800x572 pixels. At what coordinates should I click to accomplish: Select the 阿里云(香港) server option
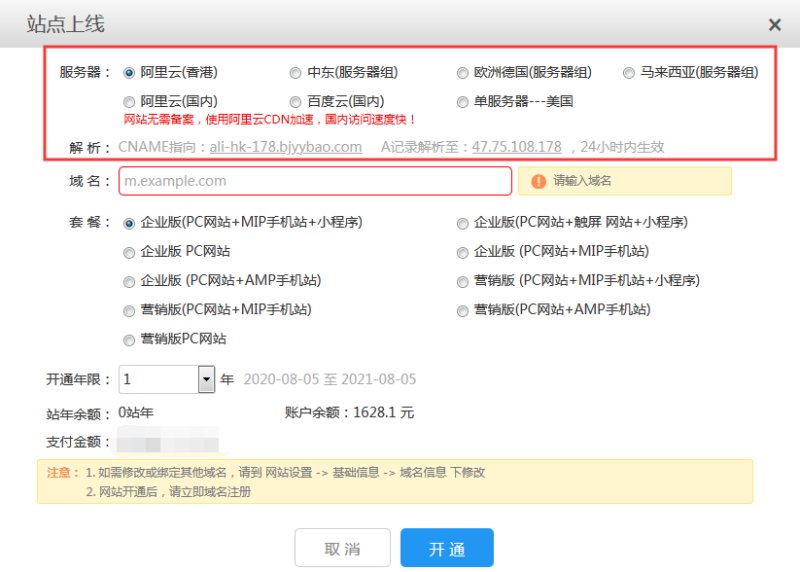coord(129,73)
